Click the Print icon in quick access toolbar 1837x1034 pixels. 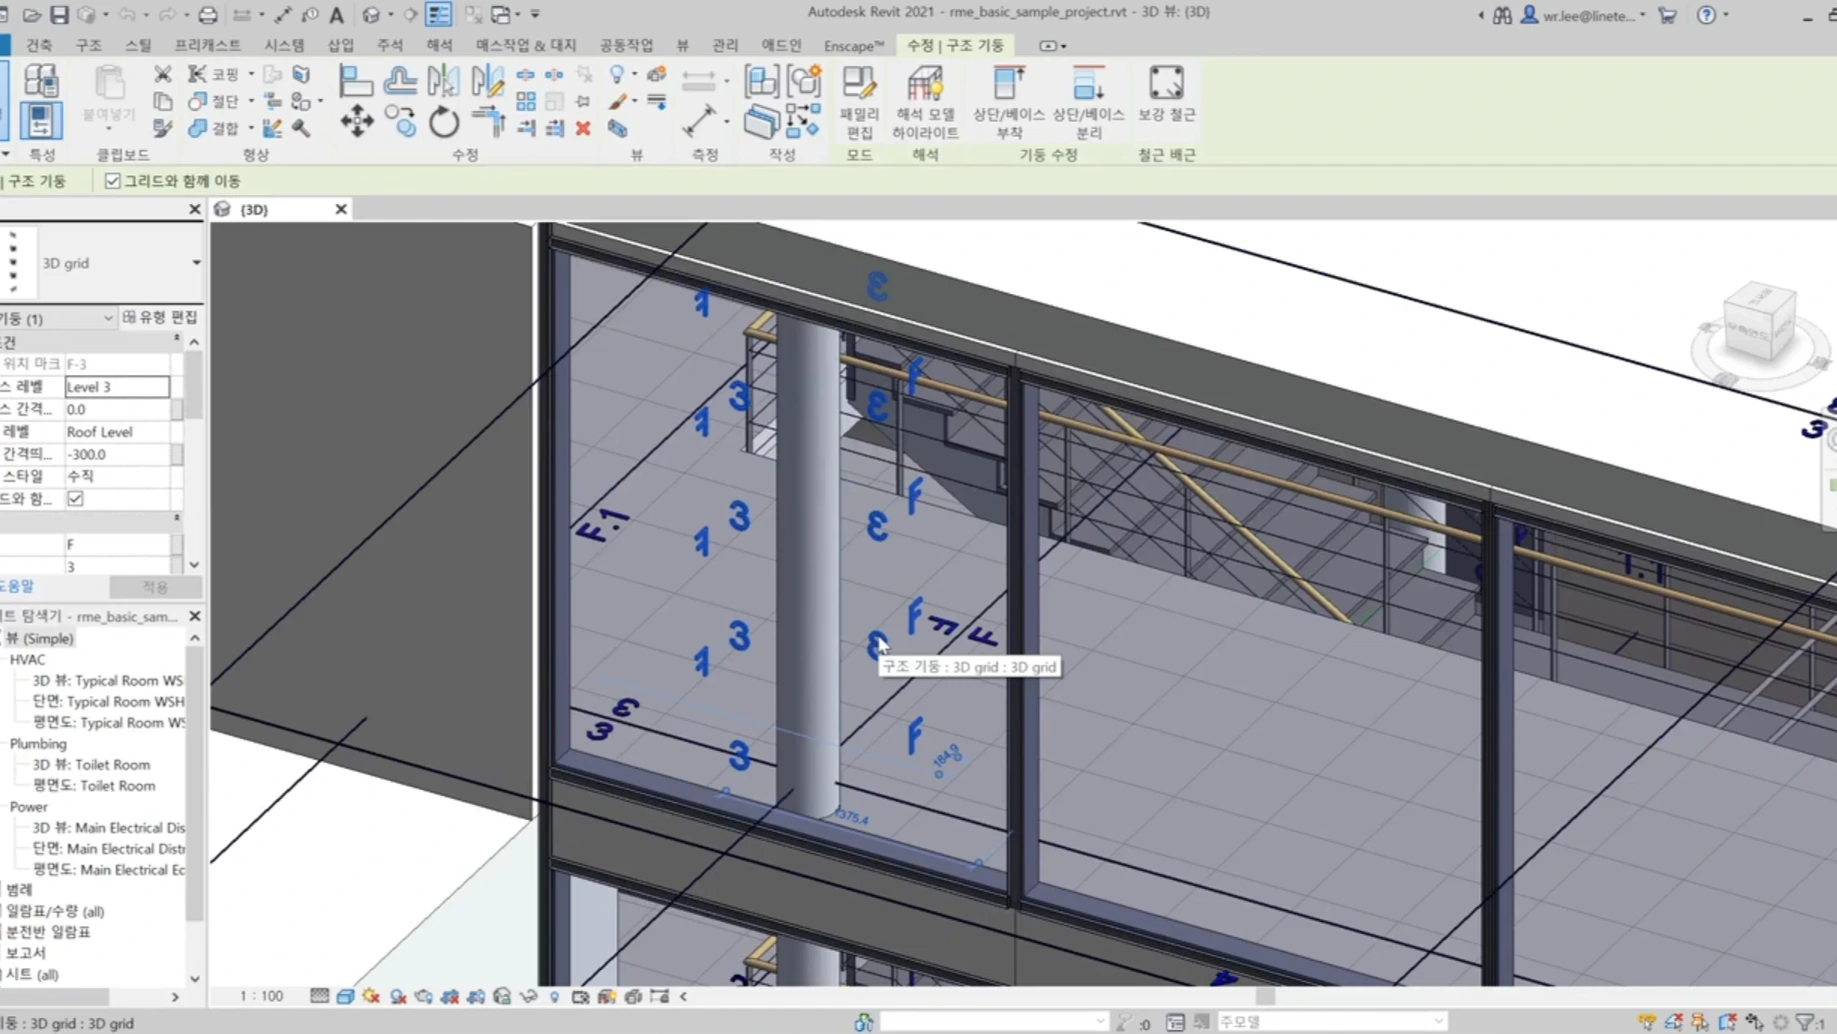pyautogui.click(x=207, y=15)
